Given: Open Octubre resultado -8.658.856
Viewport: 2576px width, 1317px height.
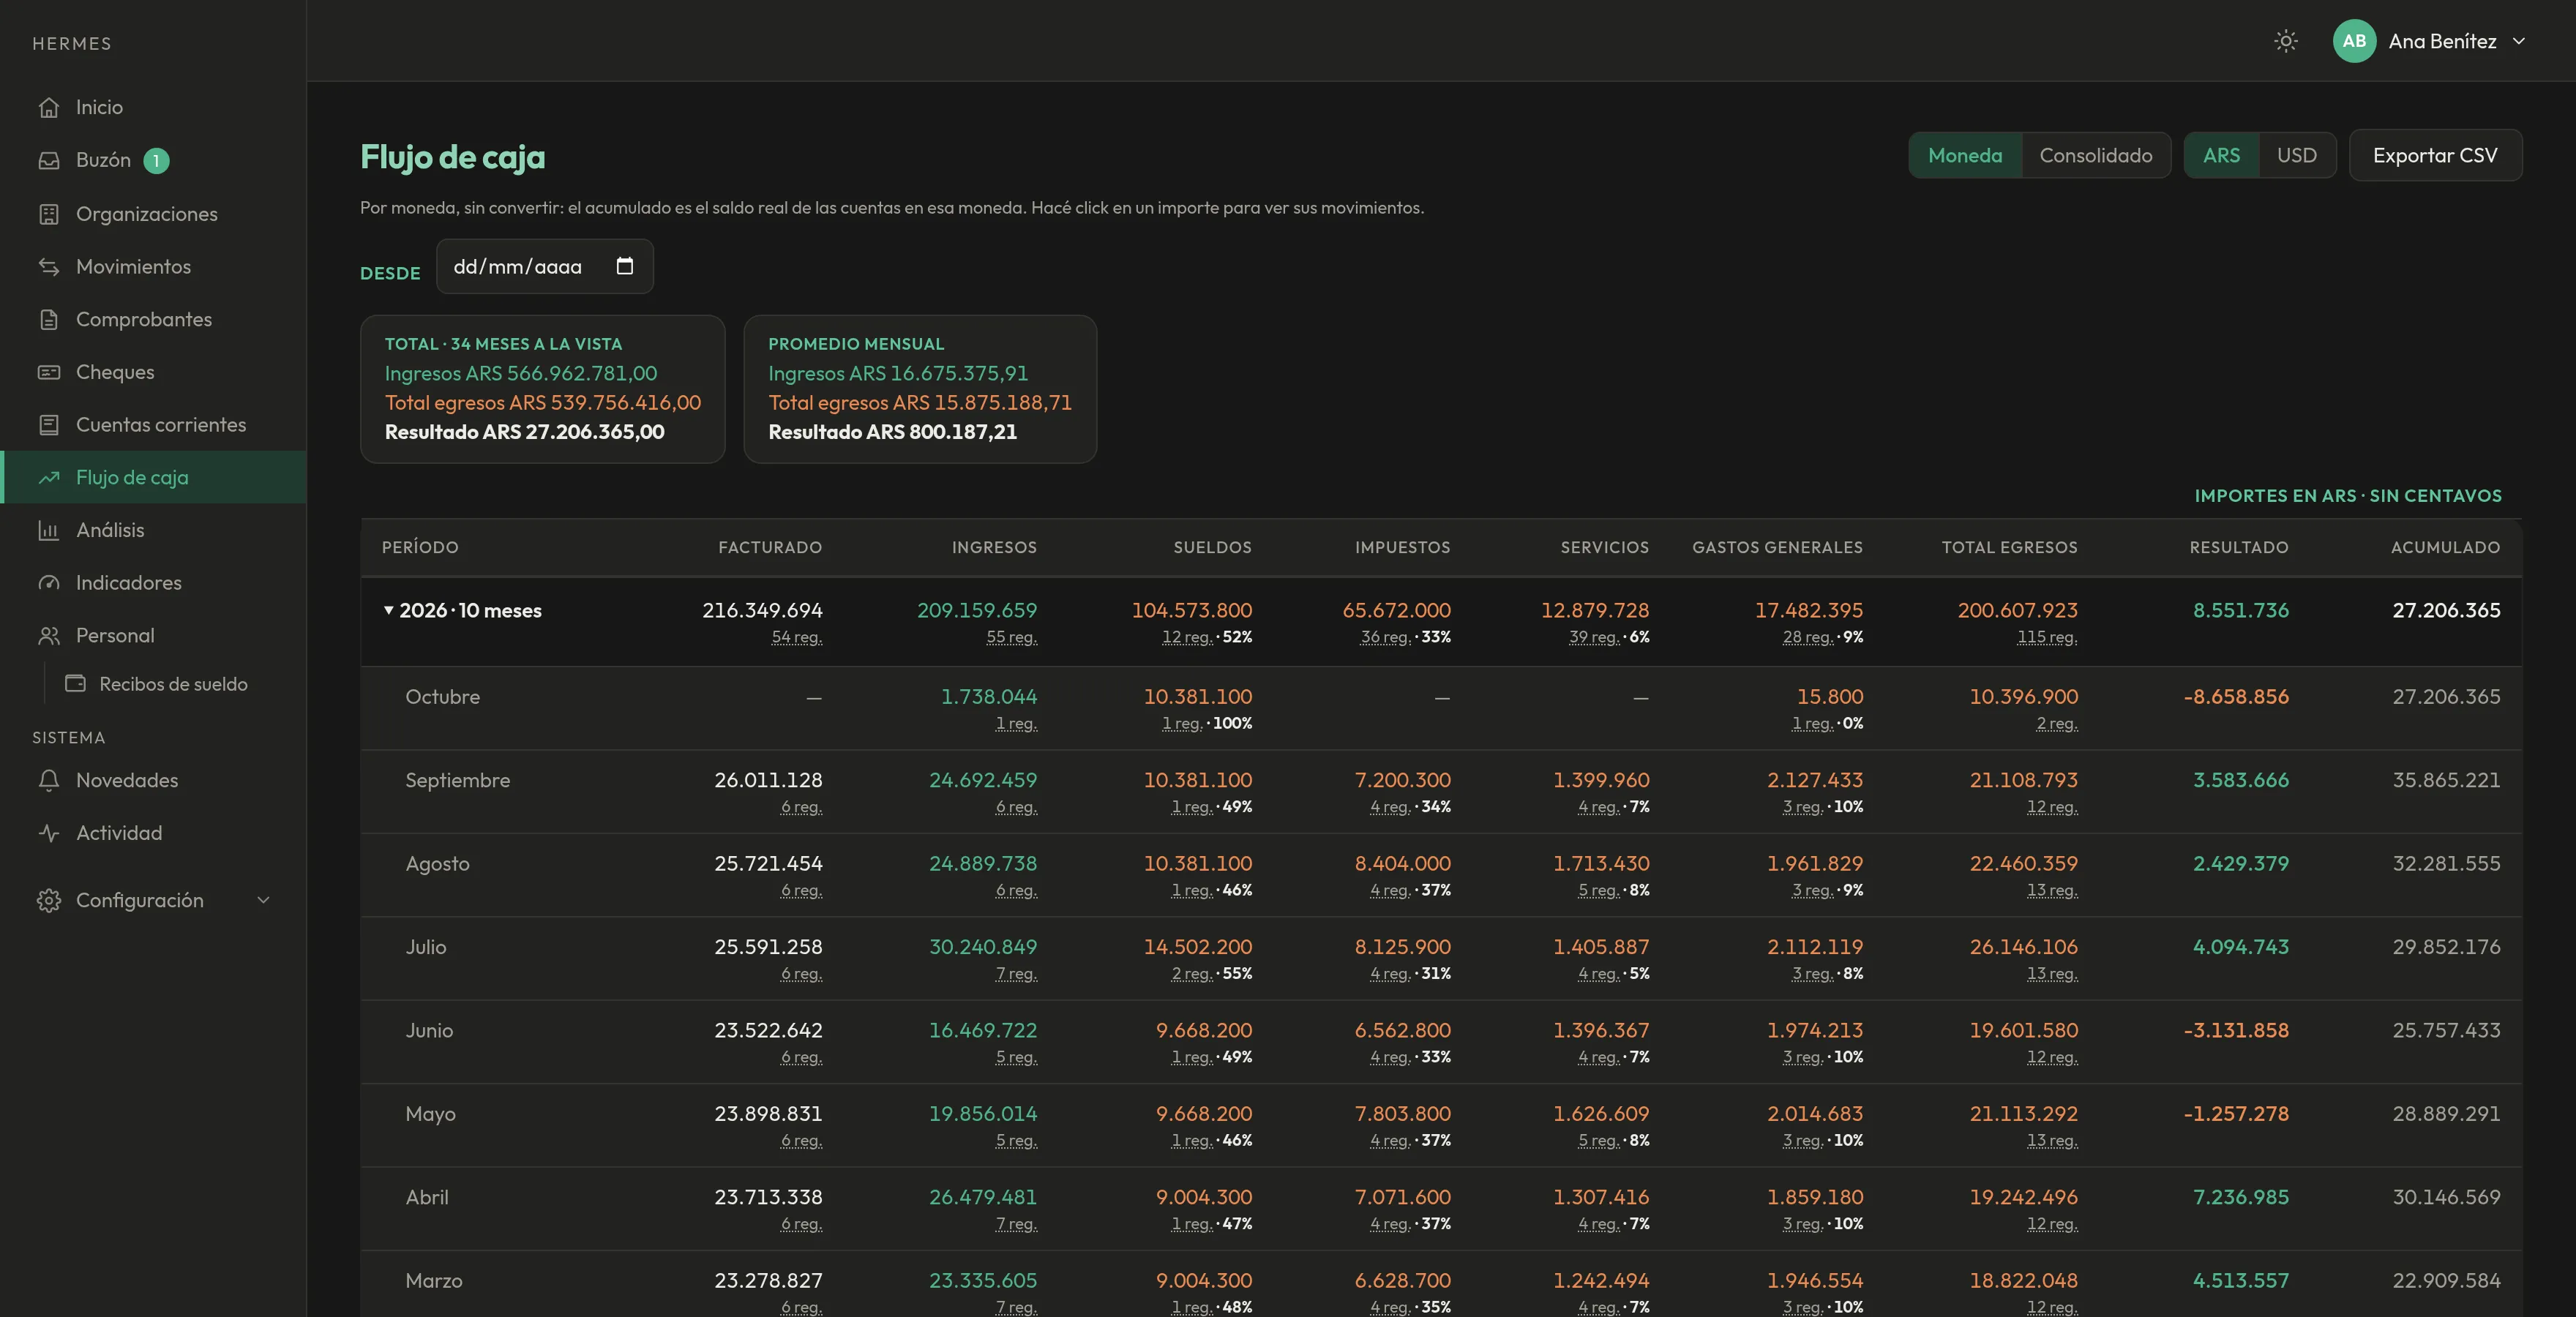Looking at the screenshot, I should tap(2236, 696).
